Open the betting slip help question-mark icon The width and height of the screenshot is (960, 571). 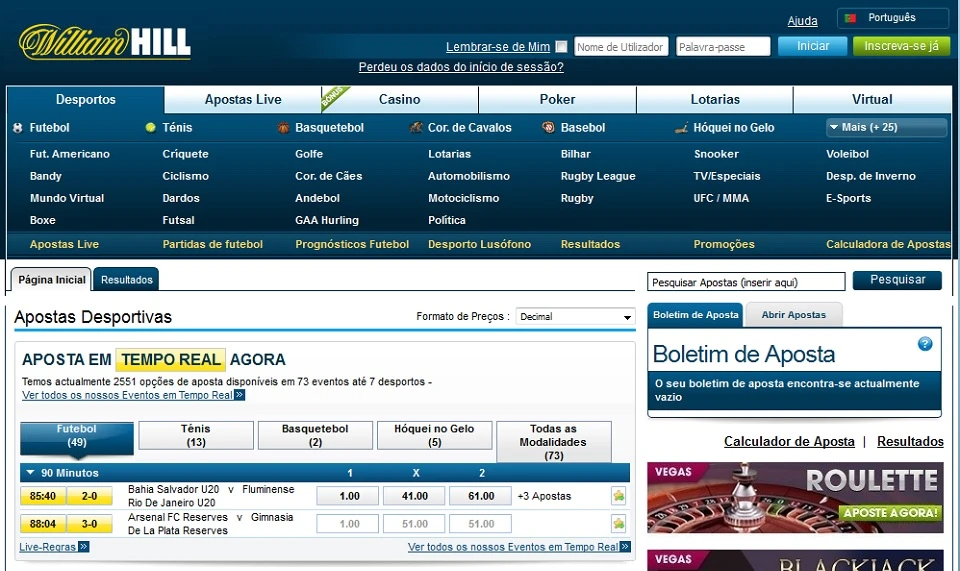(x=925, y=344)
